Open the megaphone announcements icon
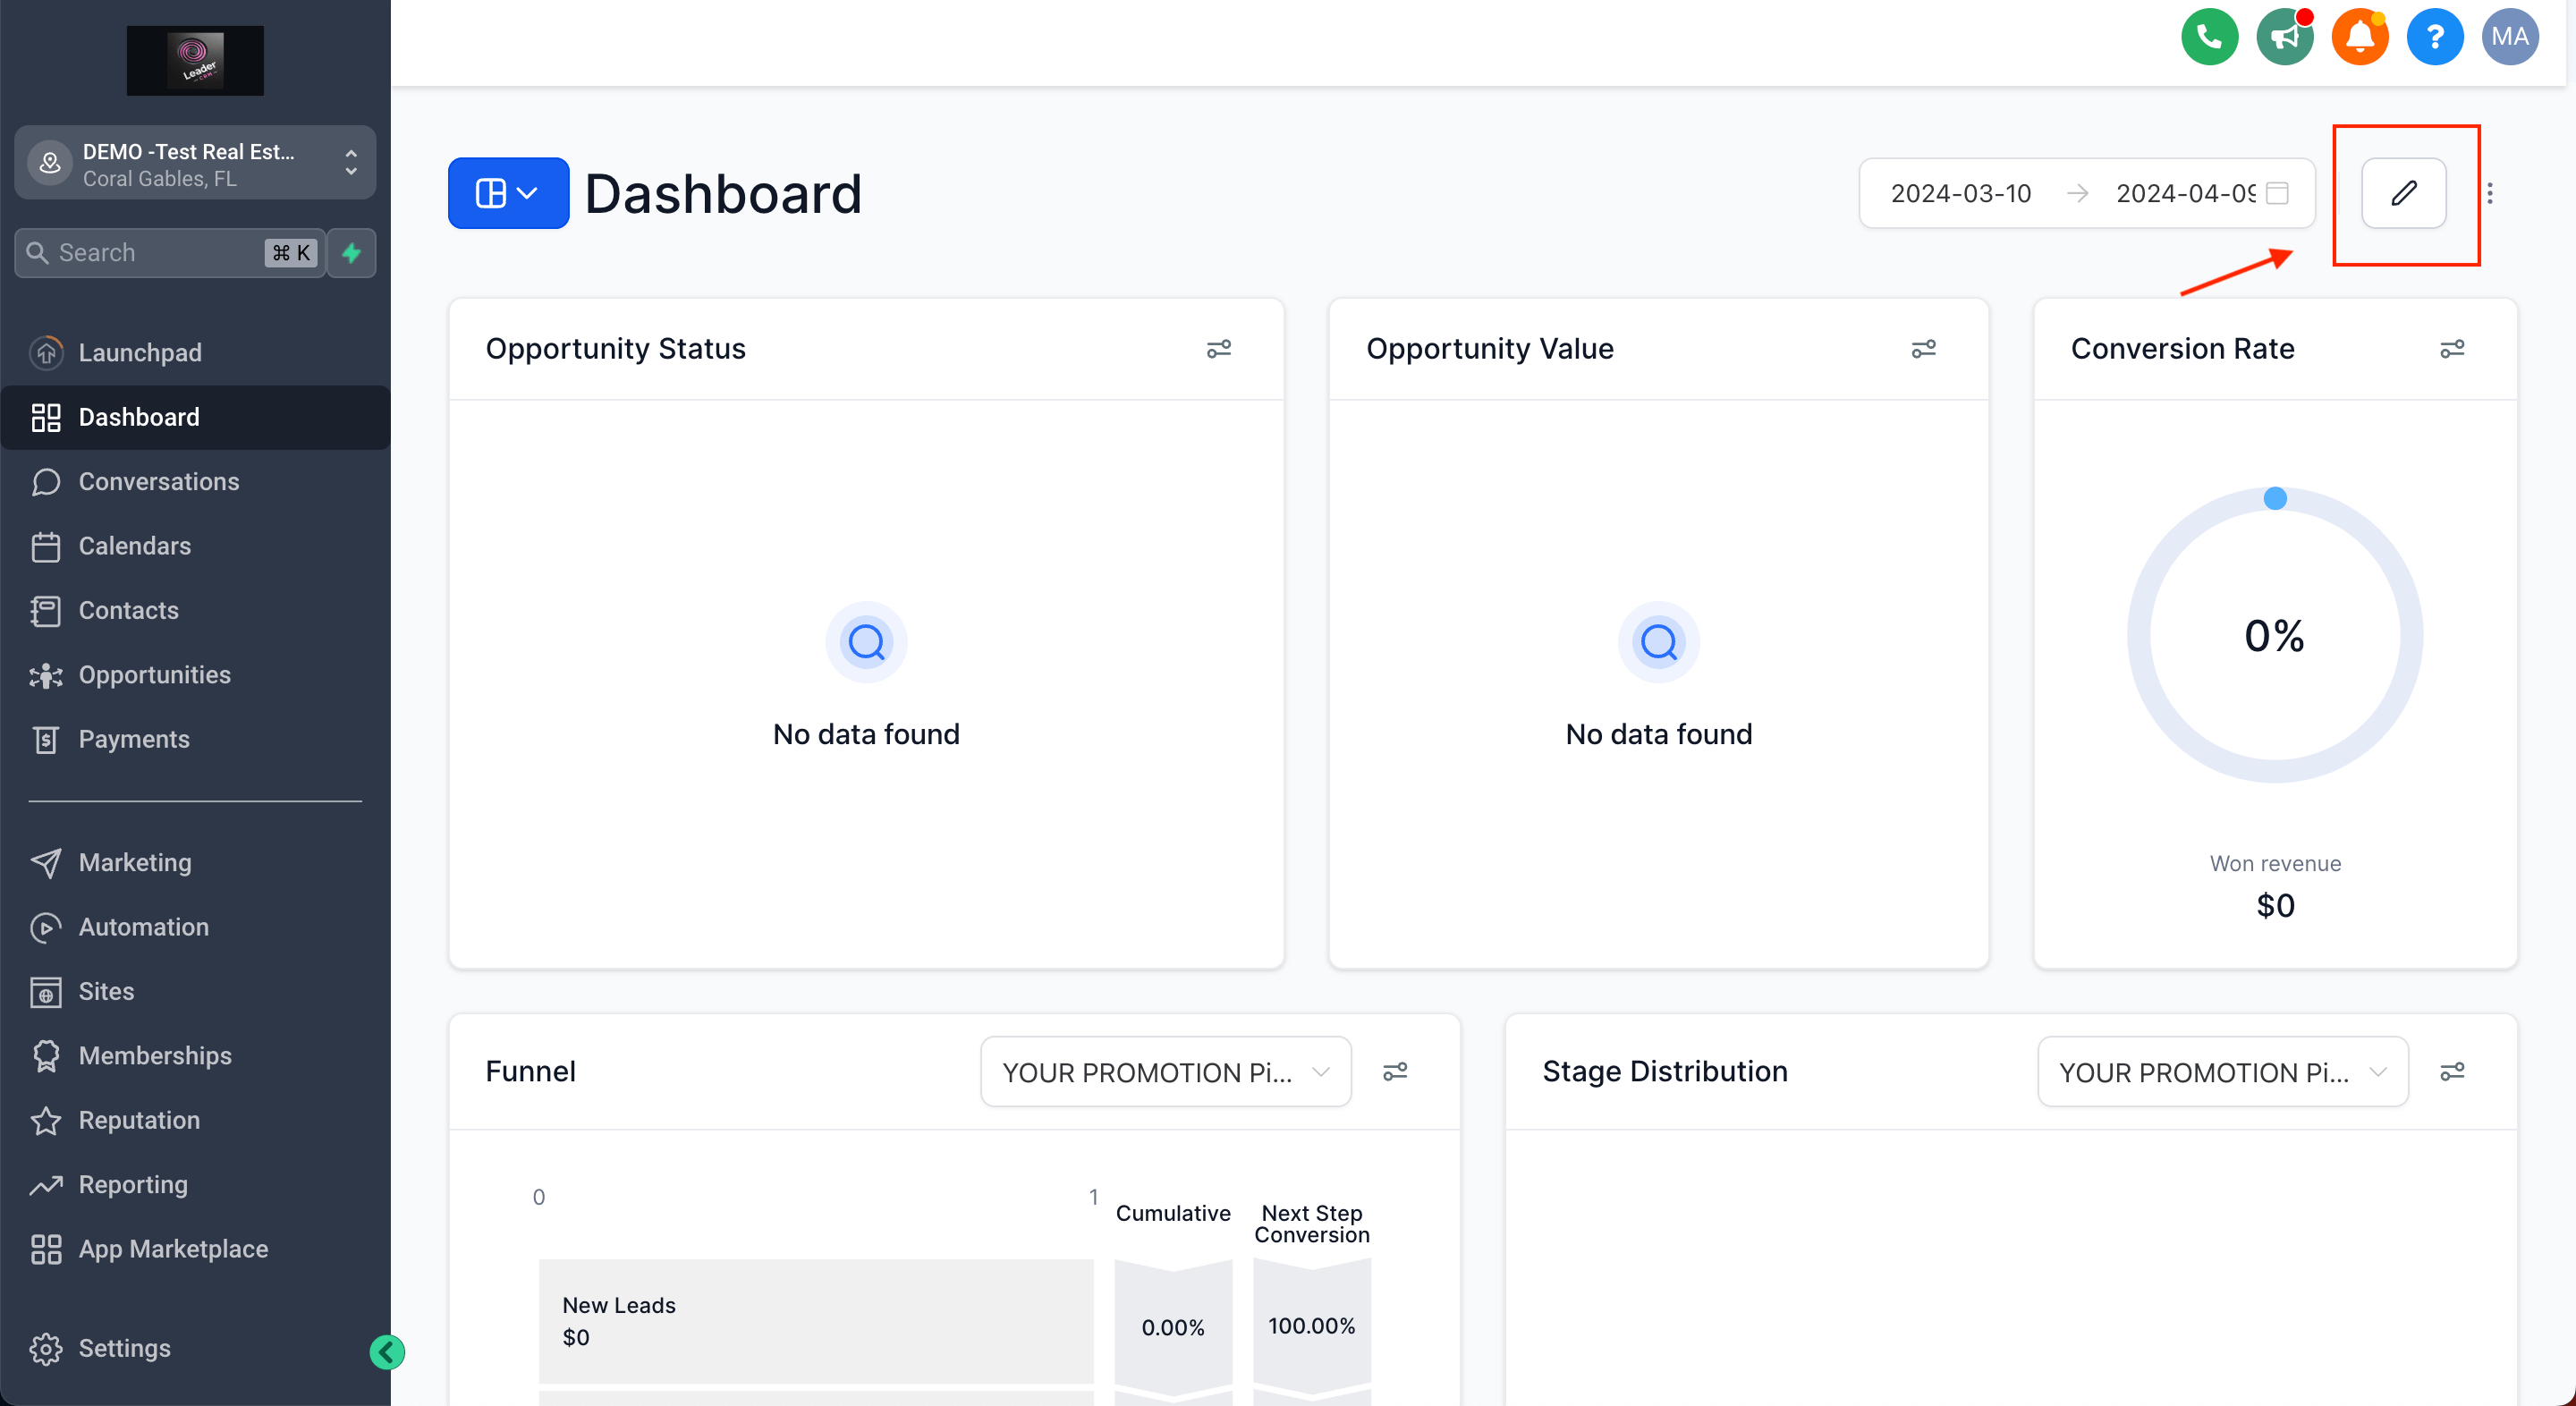 [2284, 37]
